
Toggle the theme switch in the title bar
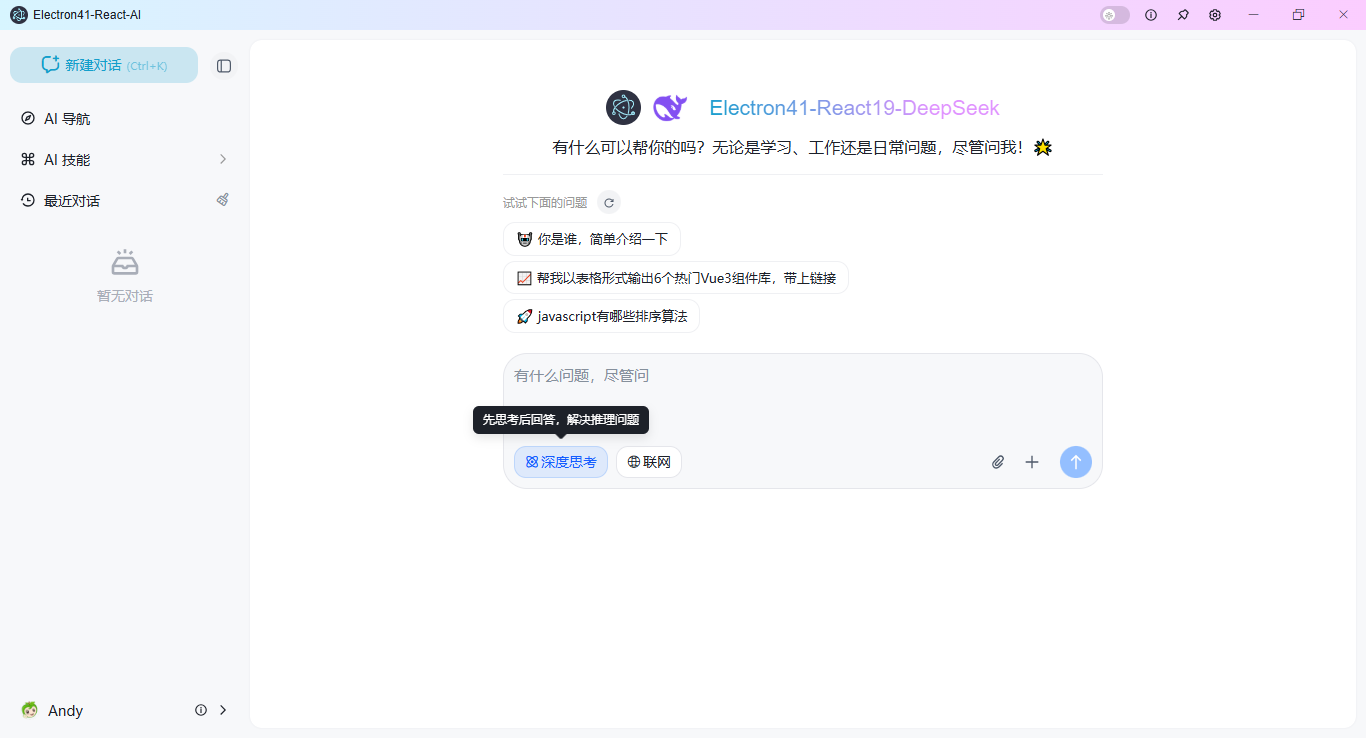tap(1115, 15)
